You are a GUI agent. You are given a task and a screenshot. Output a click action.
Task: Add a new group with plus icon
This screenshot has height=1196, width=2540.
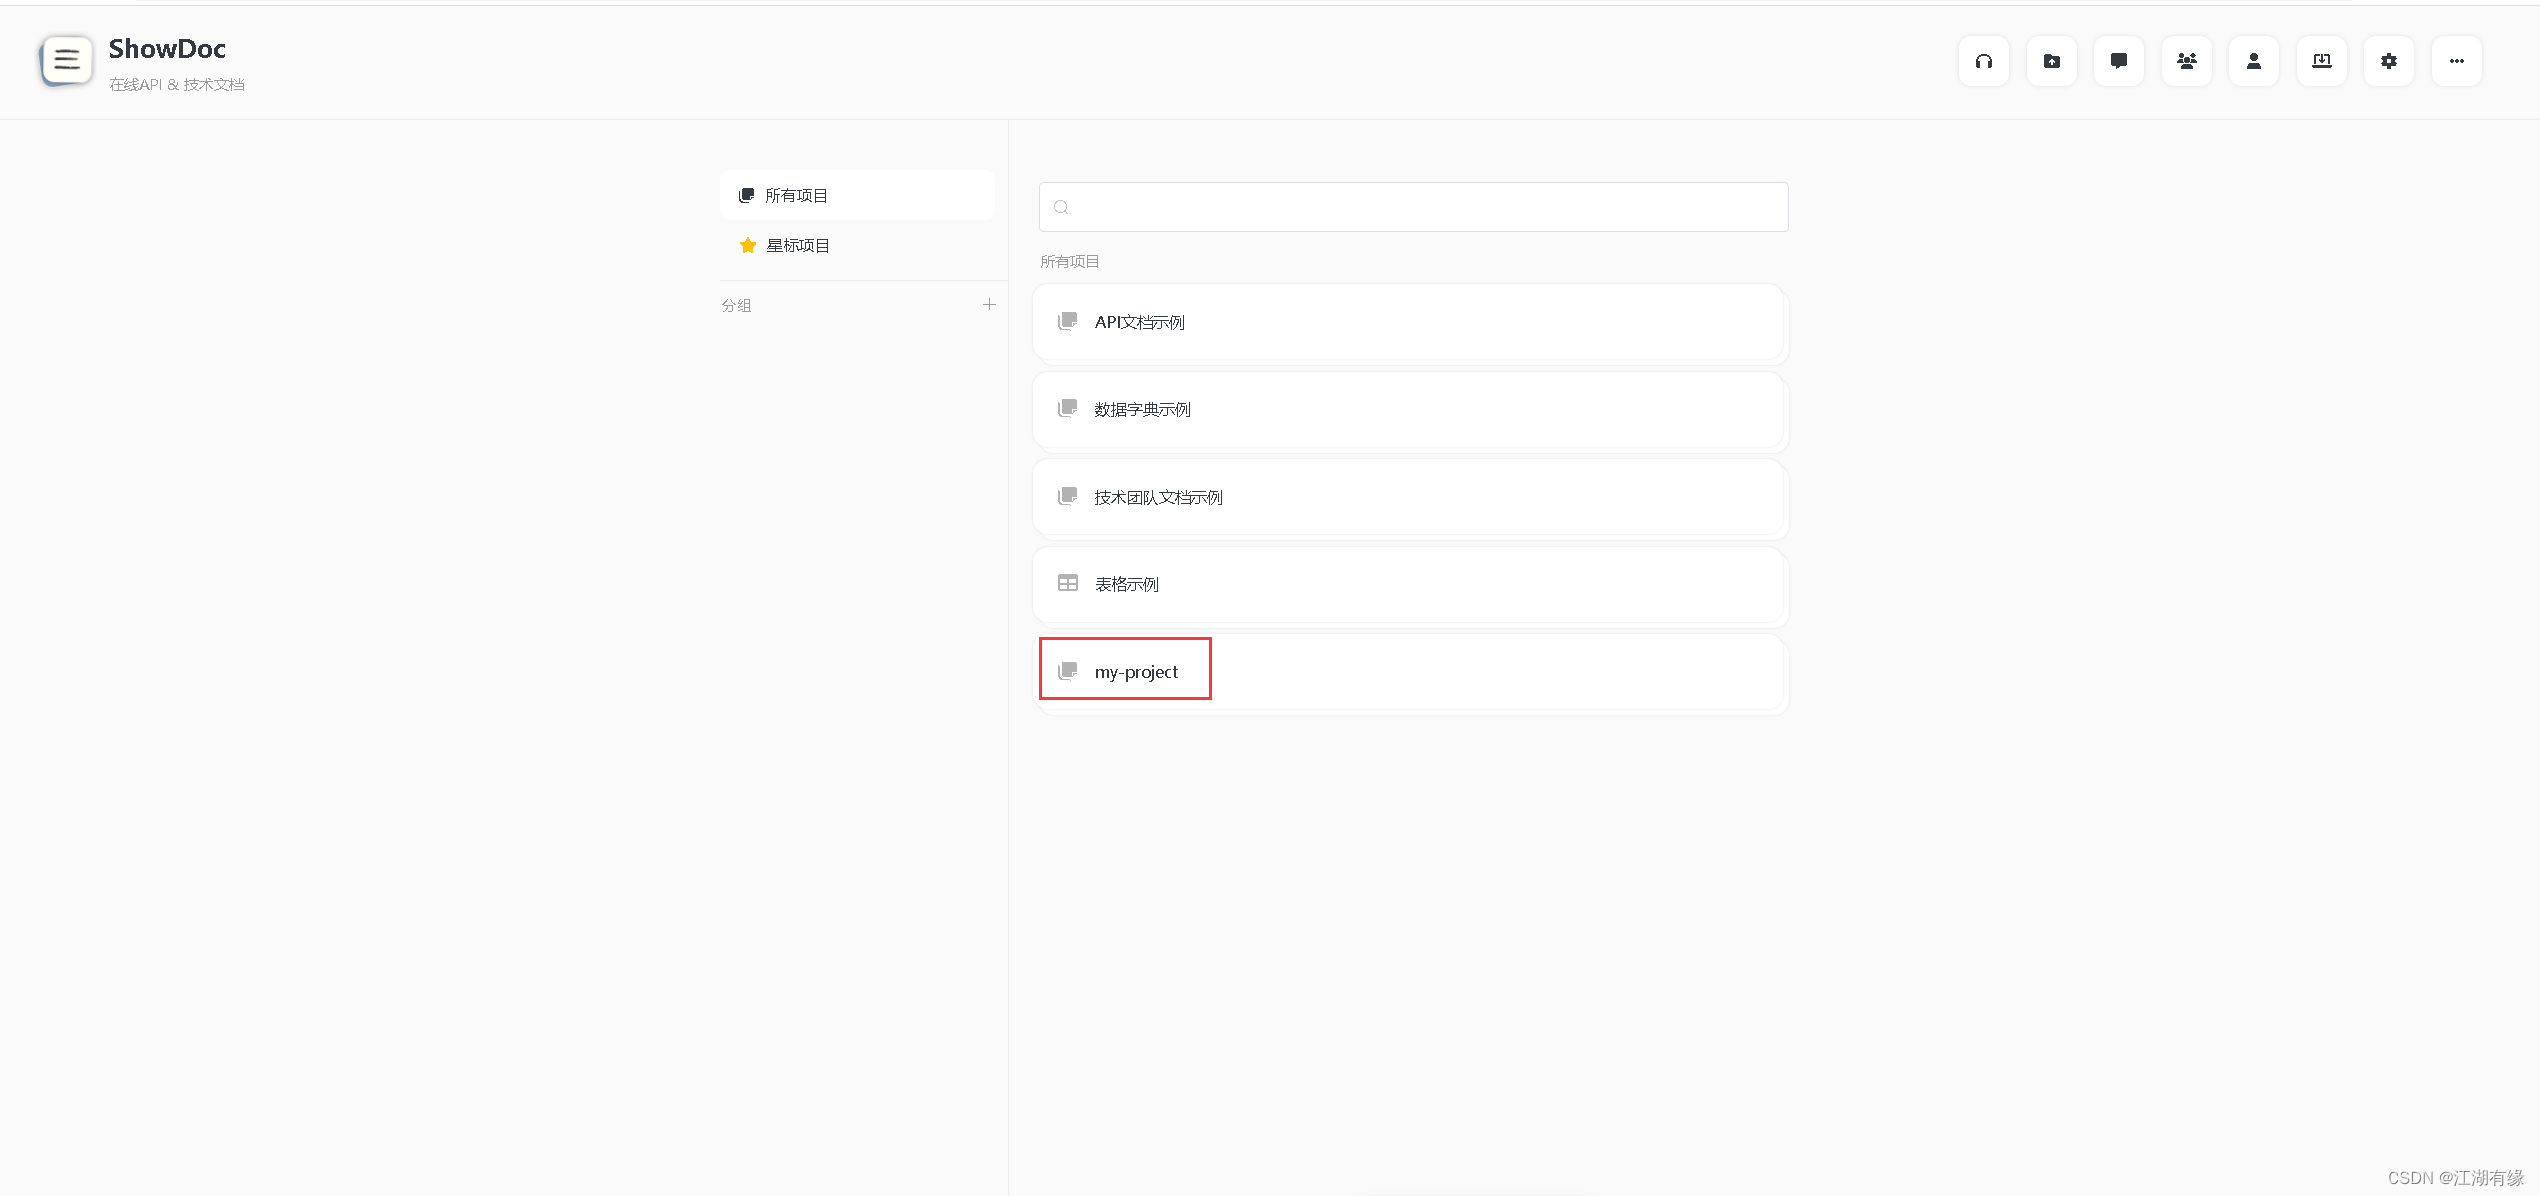989,304
